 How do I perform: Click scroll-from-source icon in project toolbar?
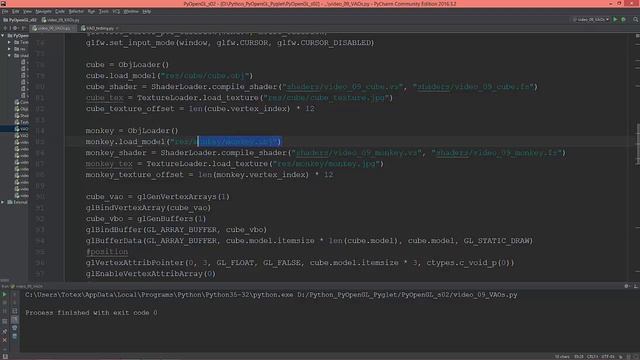click(4, 28)
